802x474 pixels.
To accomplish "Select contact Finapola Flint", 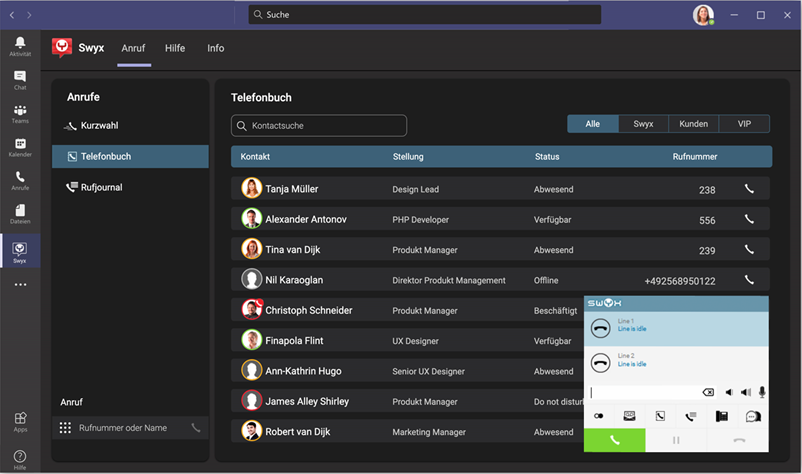I will (294, 341).
